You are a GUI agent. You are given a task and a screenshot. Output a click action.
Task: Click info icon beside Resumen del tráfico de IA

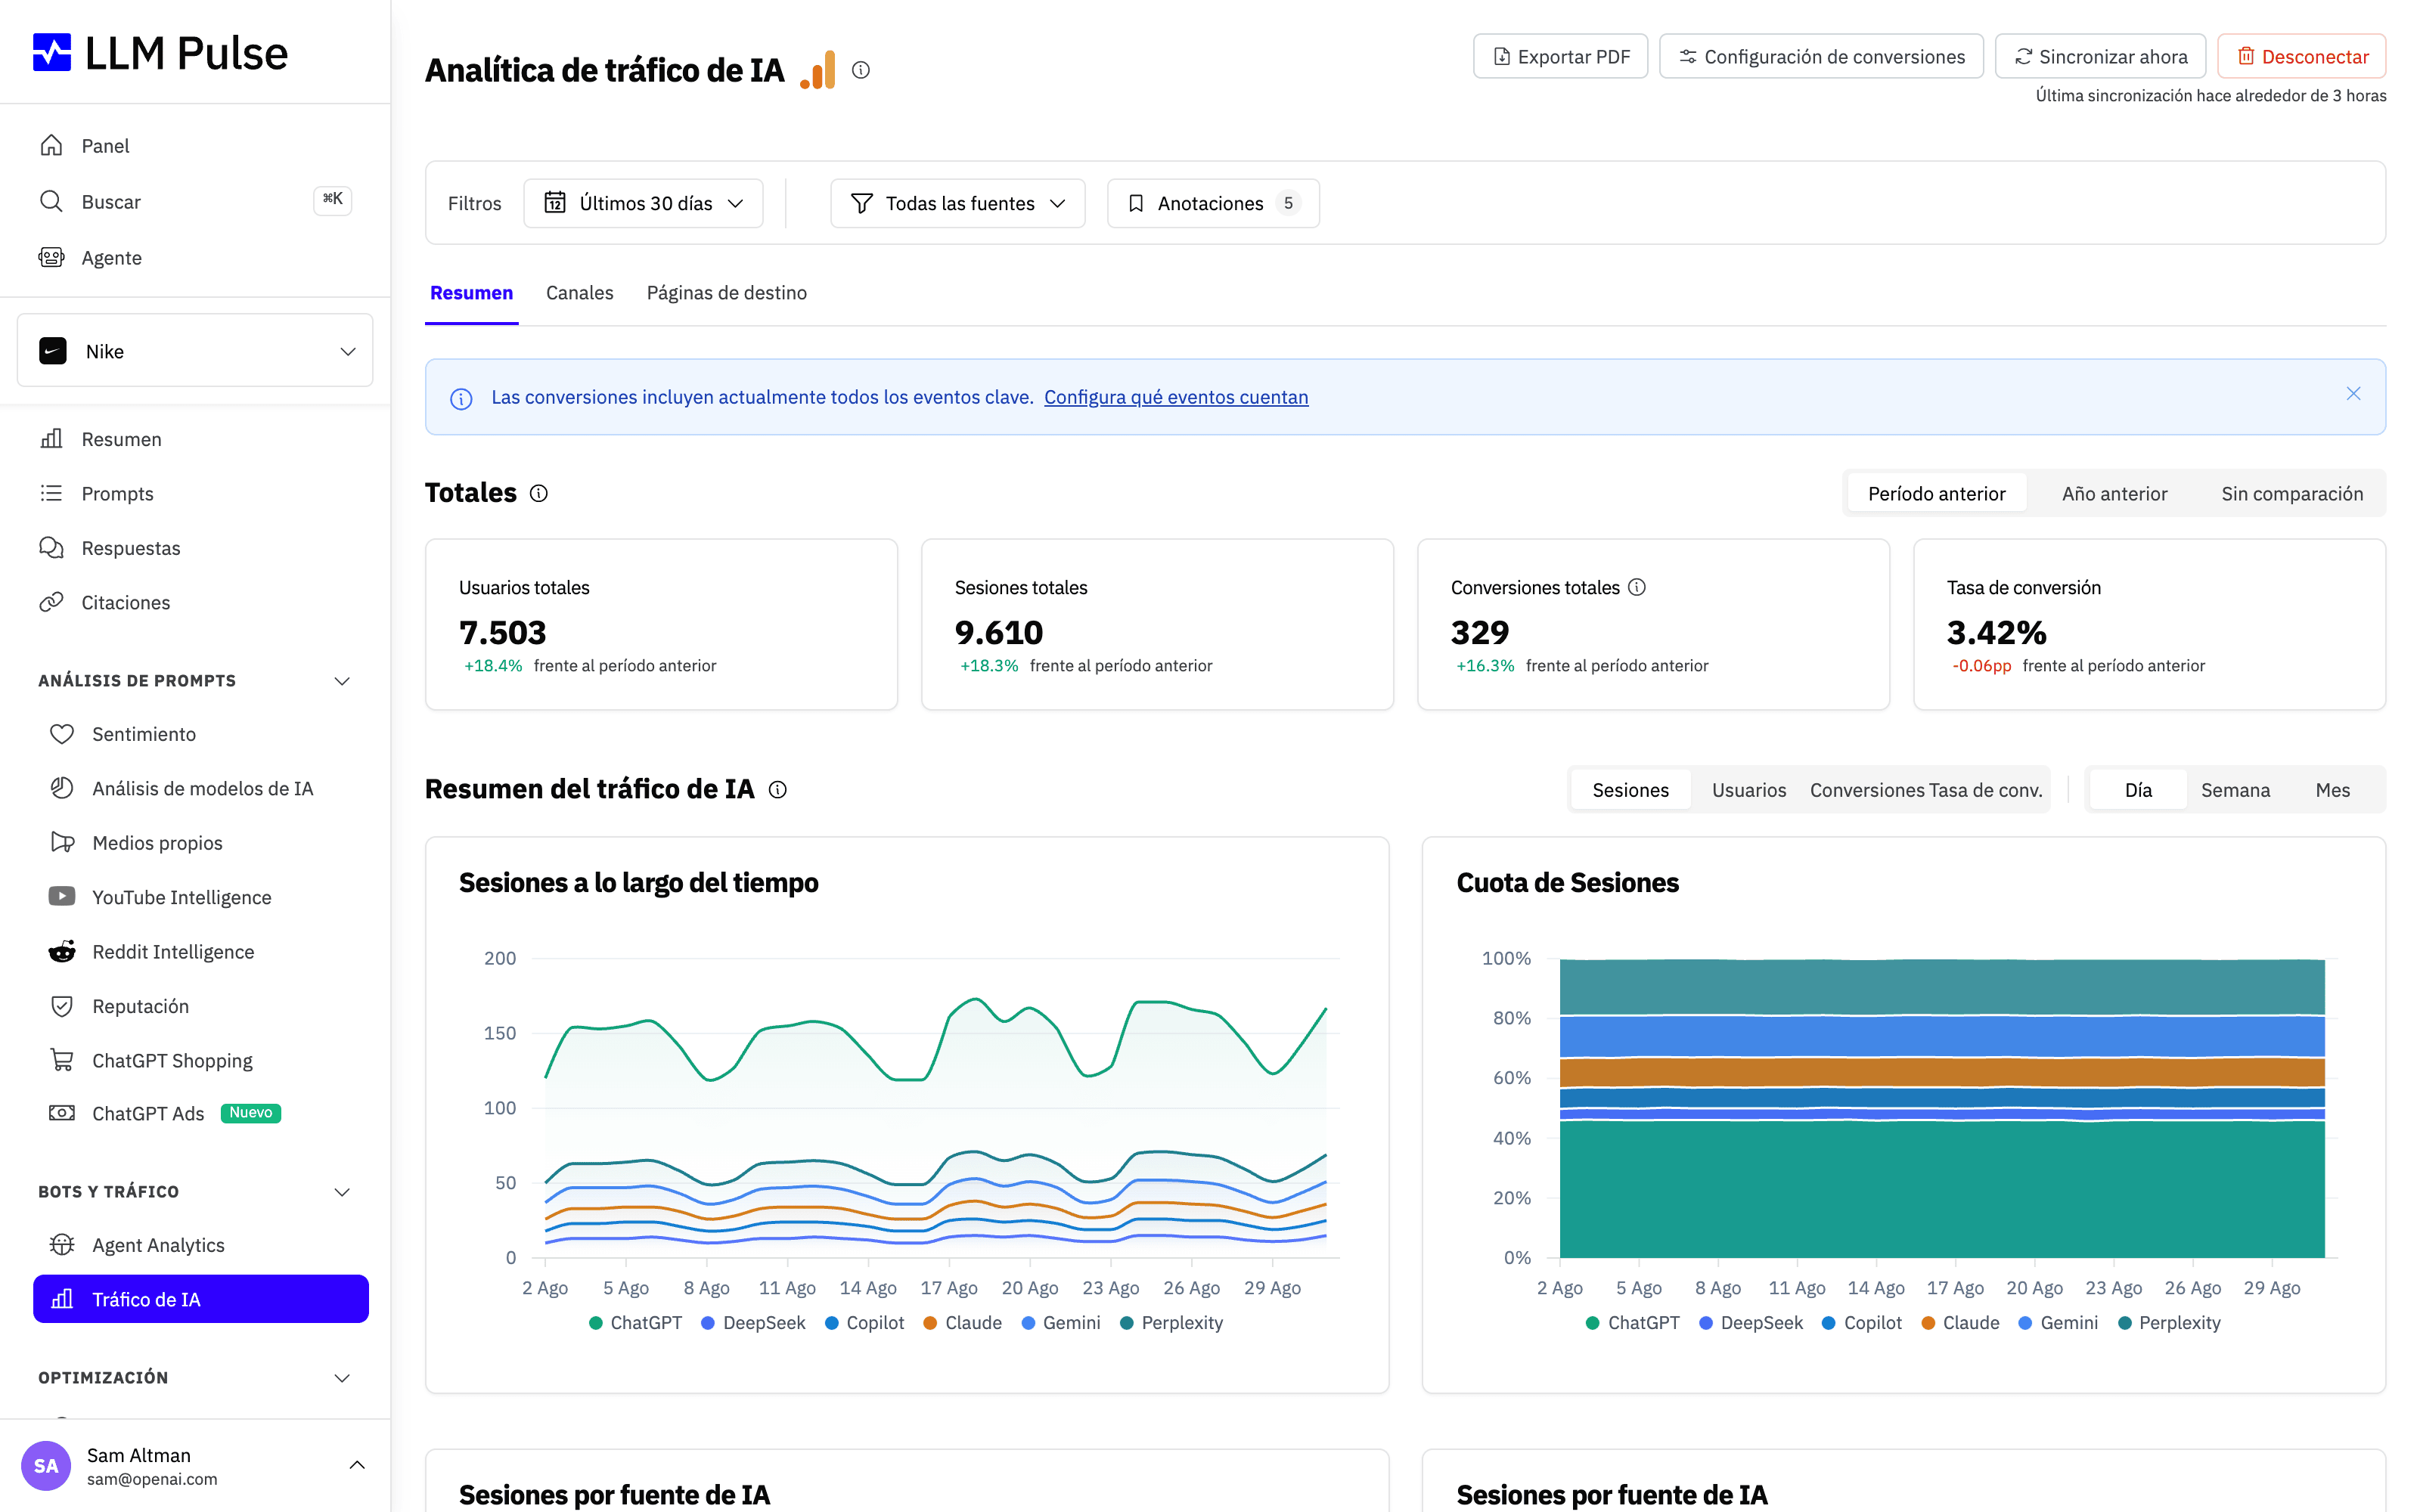778,790
